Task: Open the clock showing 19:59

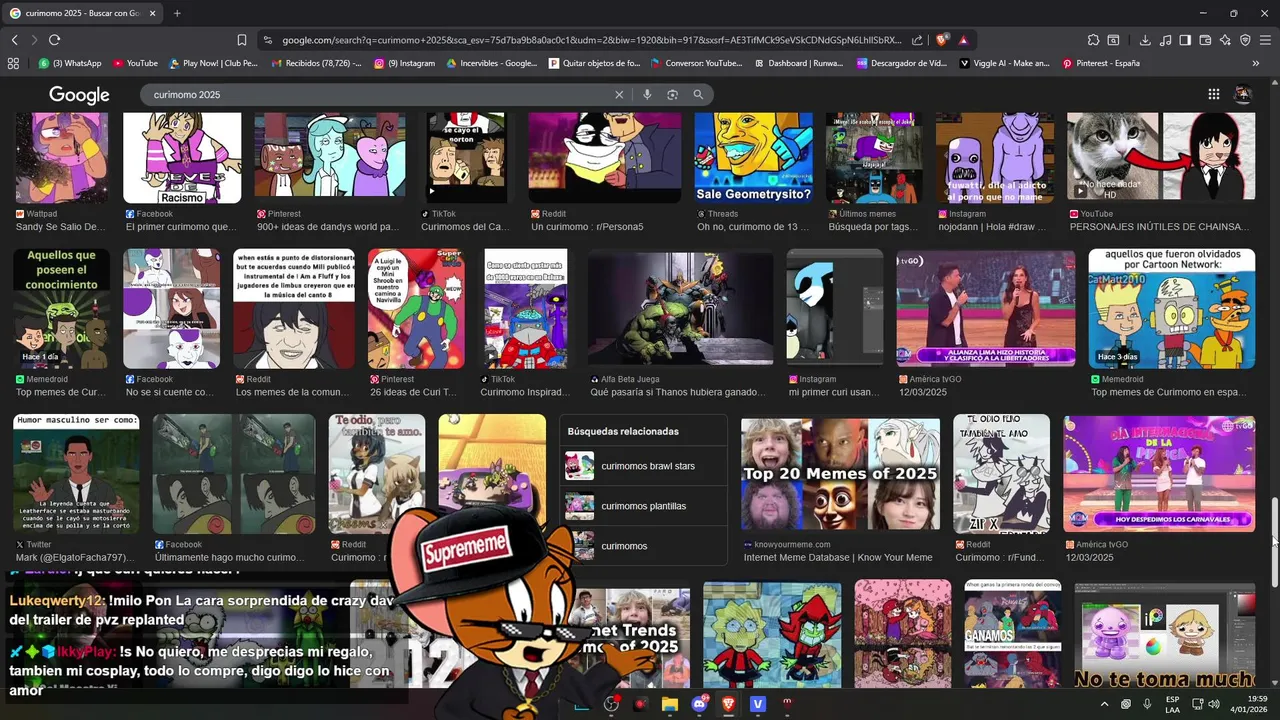Action: pyautogui.click(x=1250, y=704)
